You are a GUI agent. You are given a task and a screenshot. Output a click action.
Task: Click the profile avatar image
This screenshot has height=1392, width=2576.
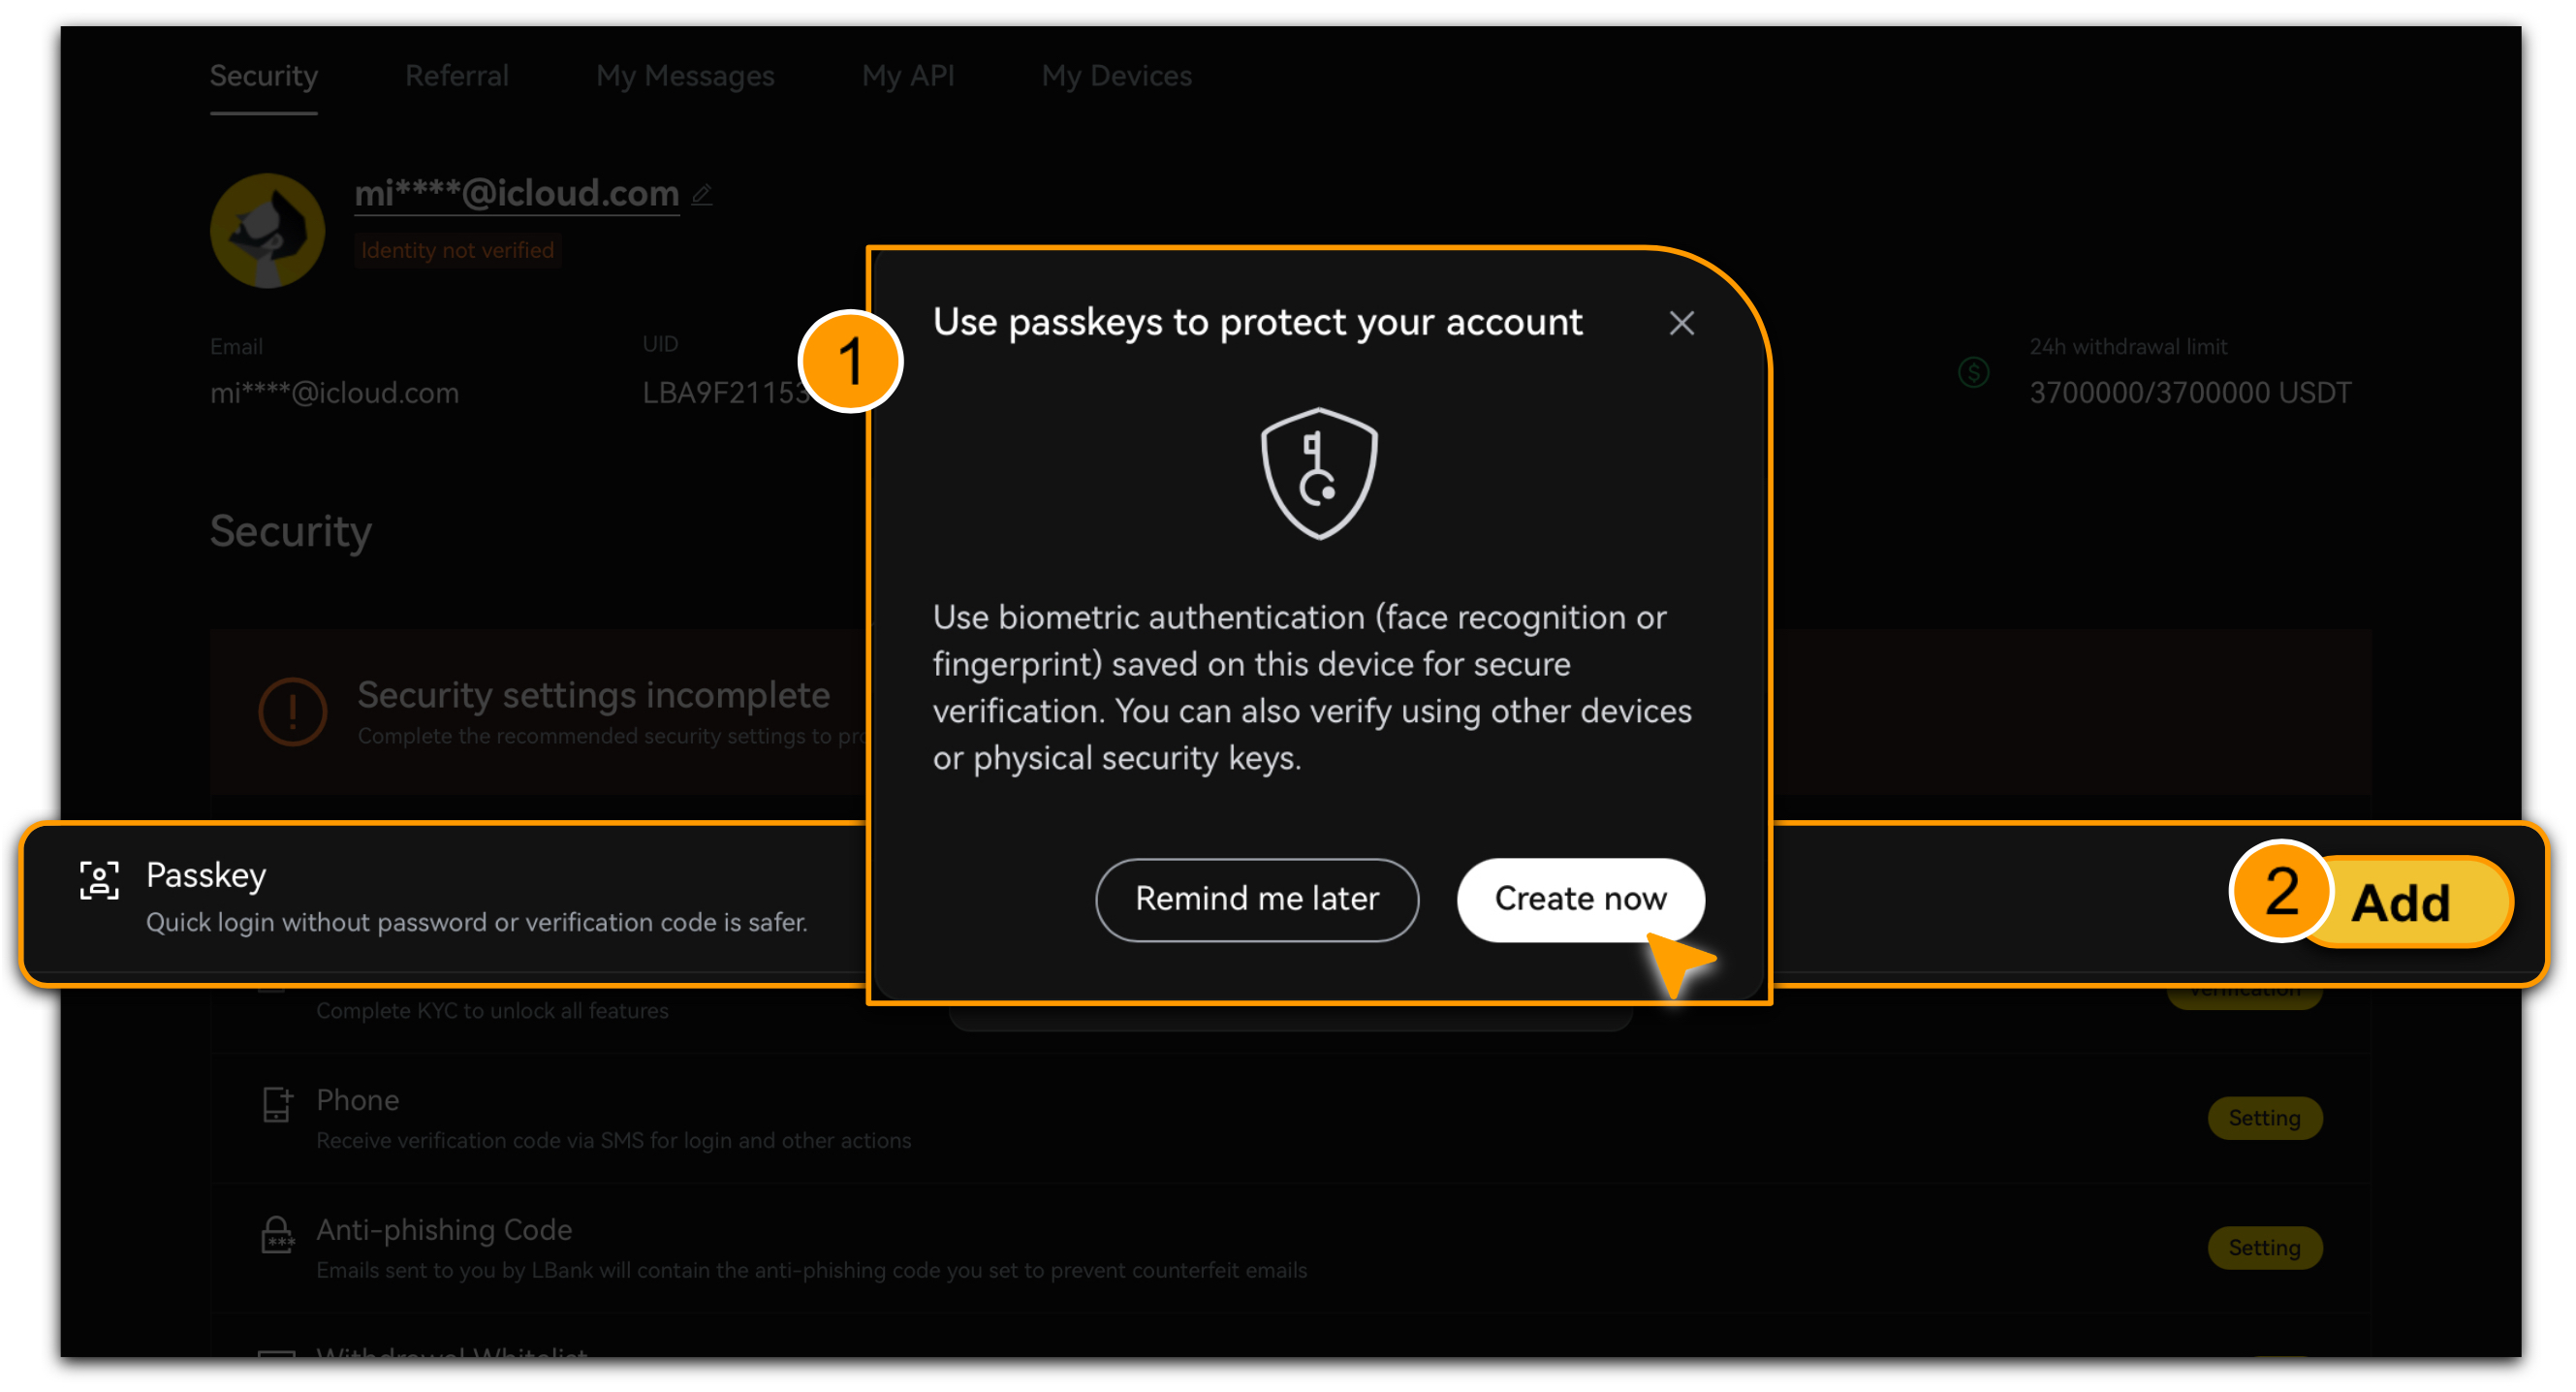point(267,231)
